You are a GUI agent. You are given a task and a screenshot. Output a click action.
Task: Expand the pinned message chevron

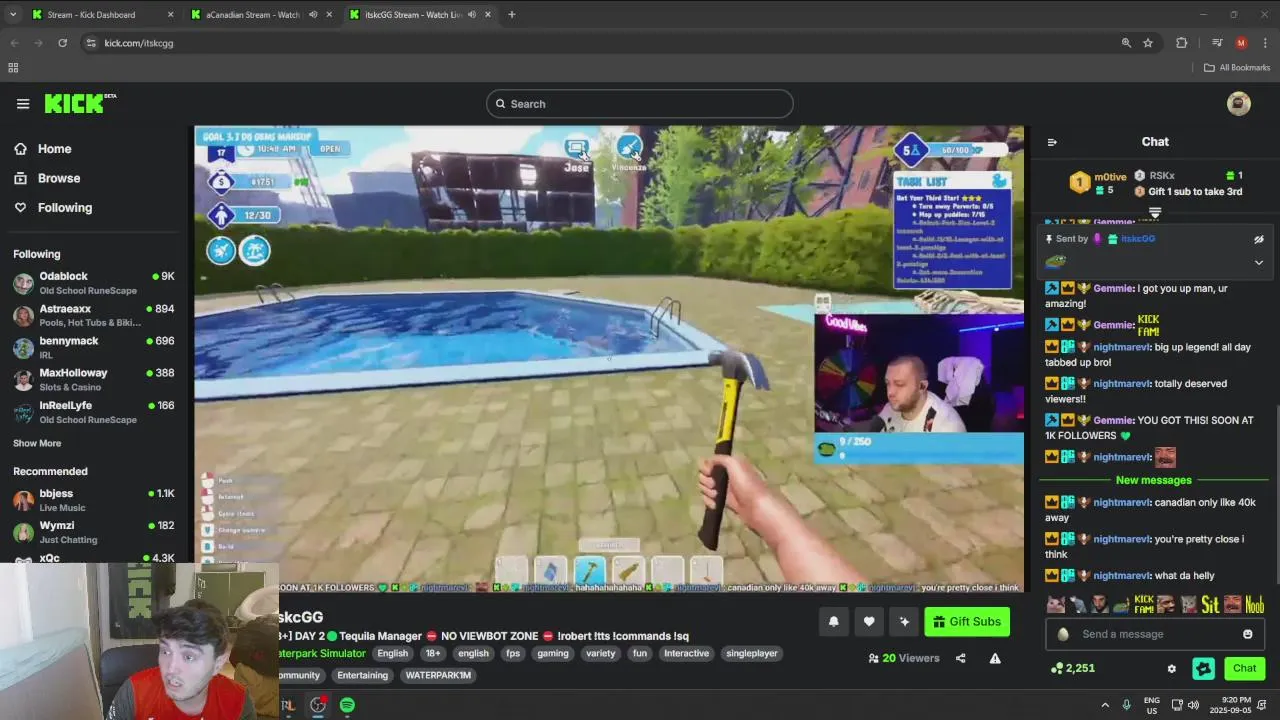[1259, 263]
